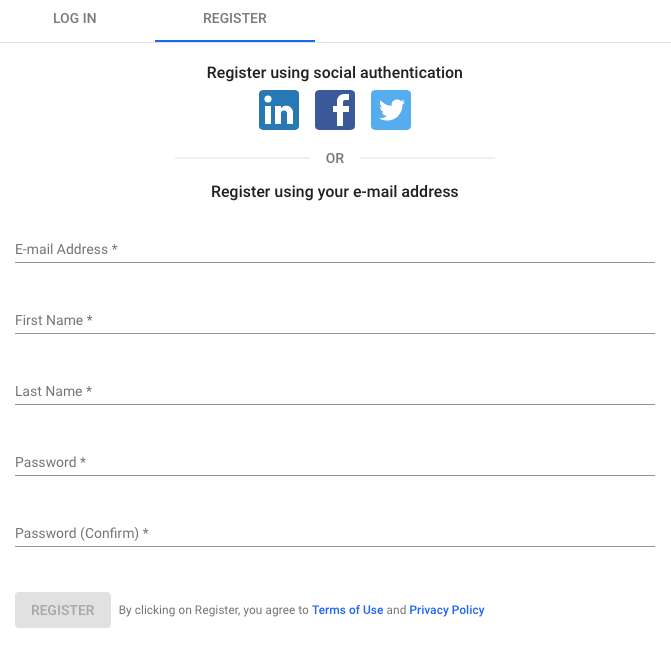
Task: Focus the Password (Confirm) field
Action: coord(335,534)
